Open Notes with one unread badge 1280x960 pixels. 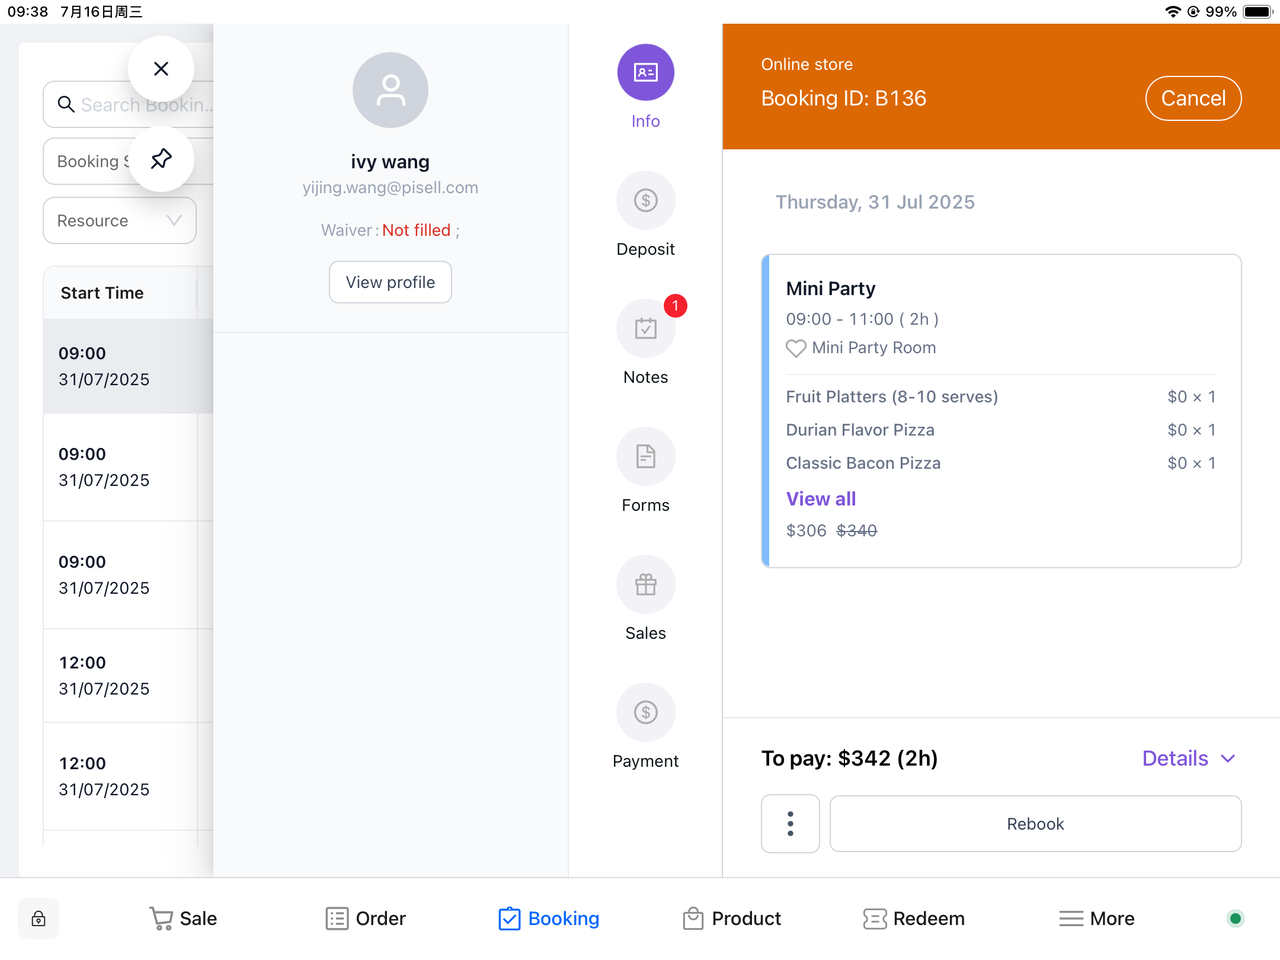pos(645,329)
